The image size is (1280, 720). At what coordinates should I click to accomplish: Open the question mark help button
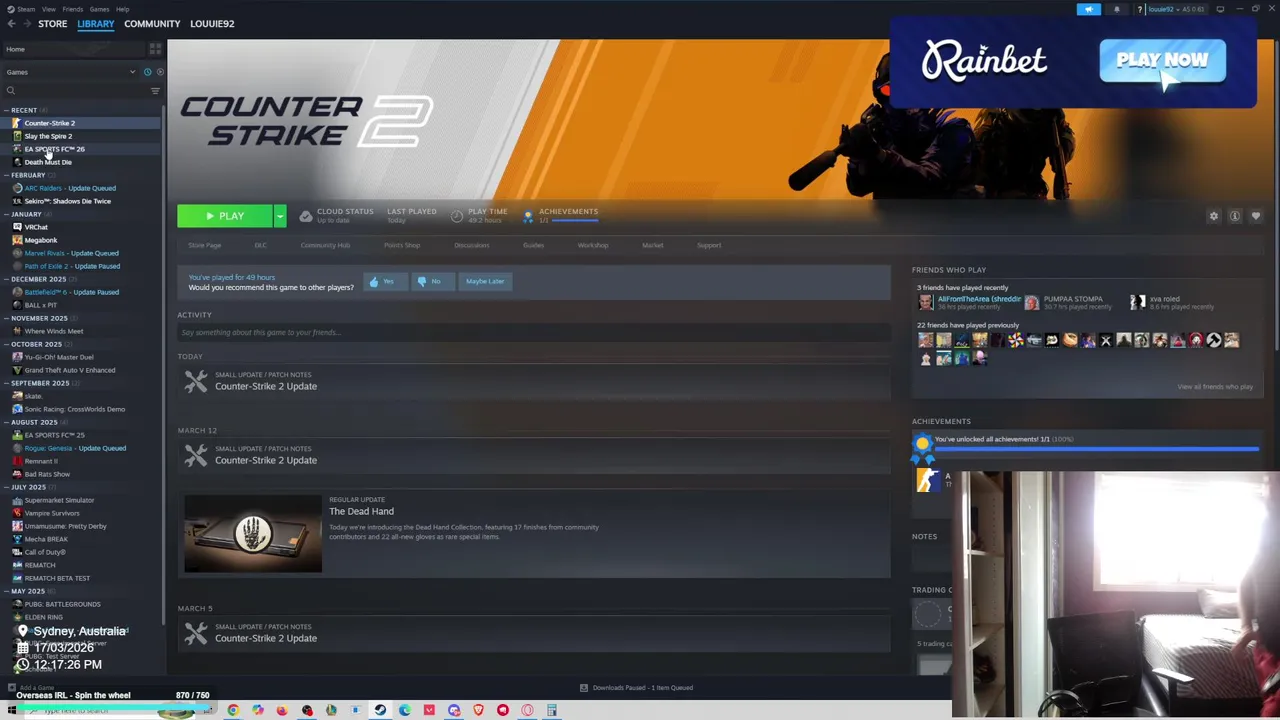point(1139,9)
